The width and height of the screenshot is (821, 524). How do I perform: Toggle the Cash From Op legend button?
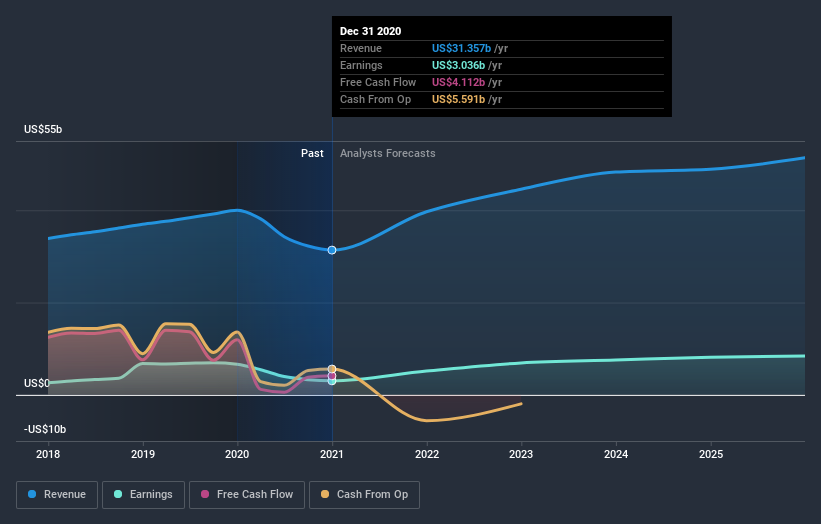pyautogui.click(x=364, y=495)
